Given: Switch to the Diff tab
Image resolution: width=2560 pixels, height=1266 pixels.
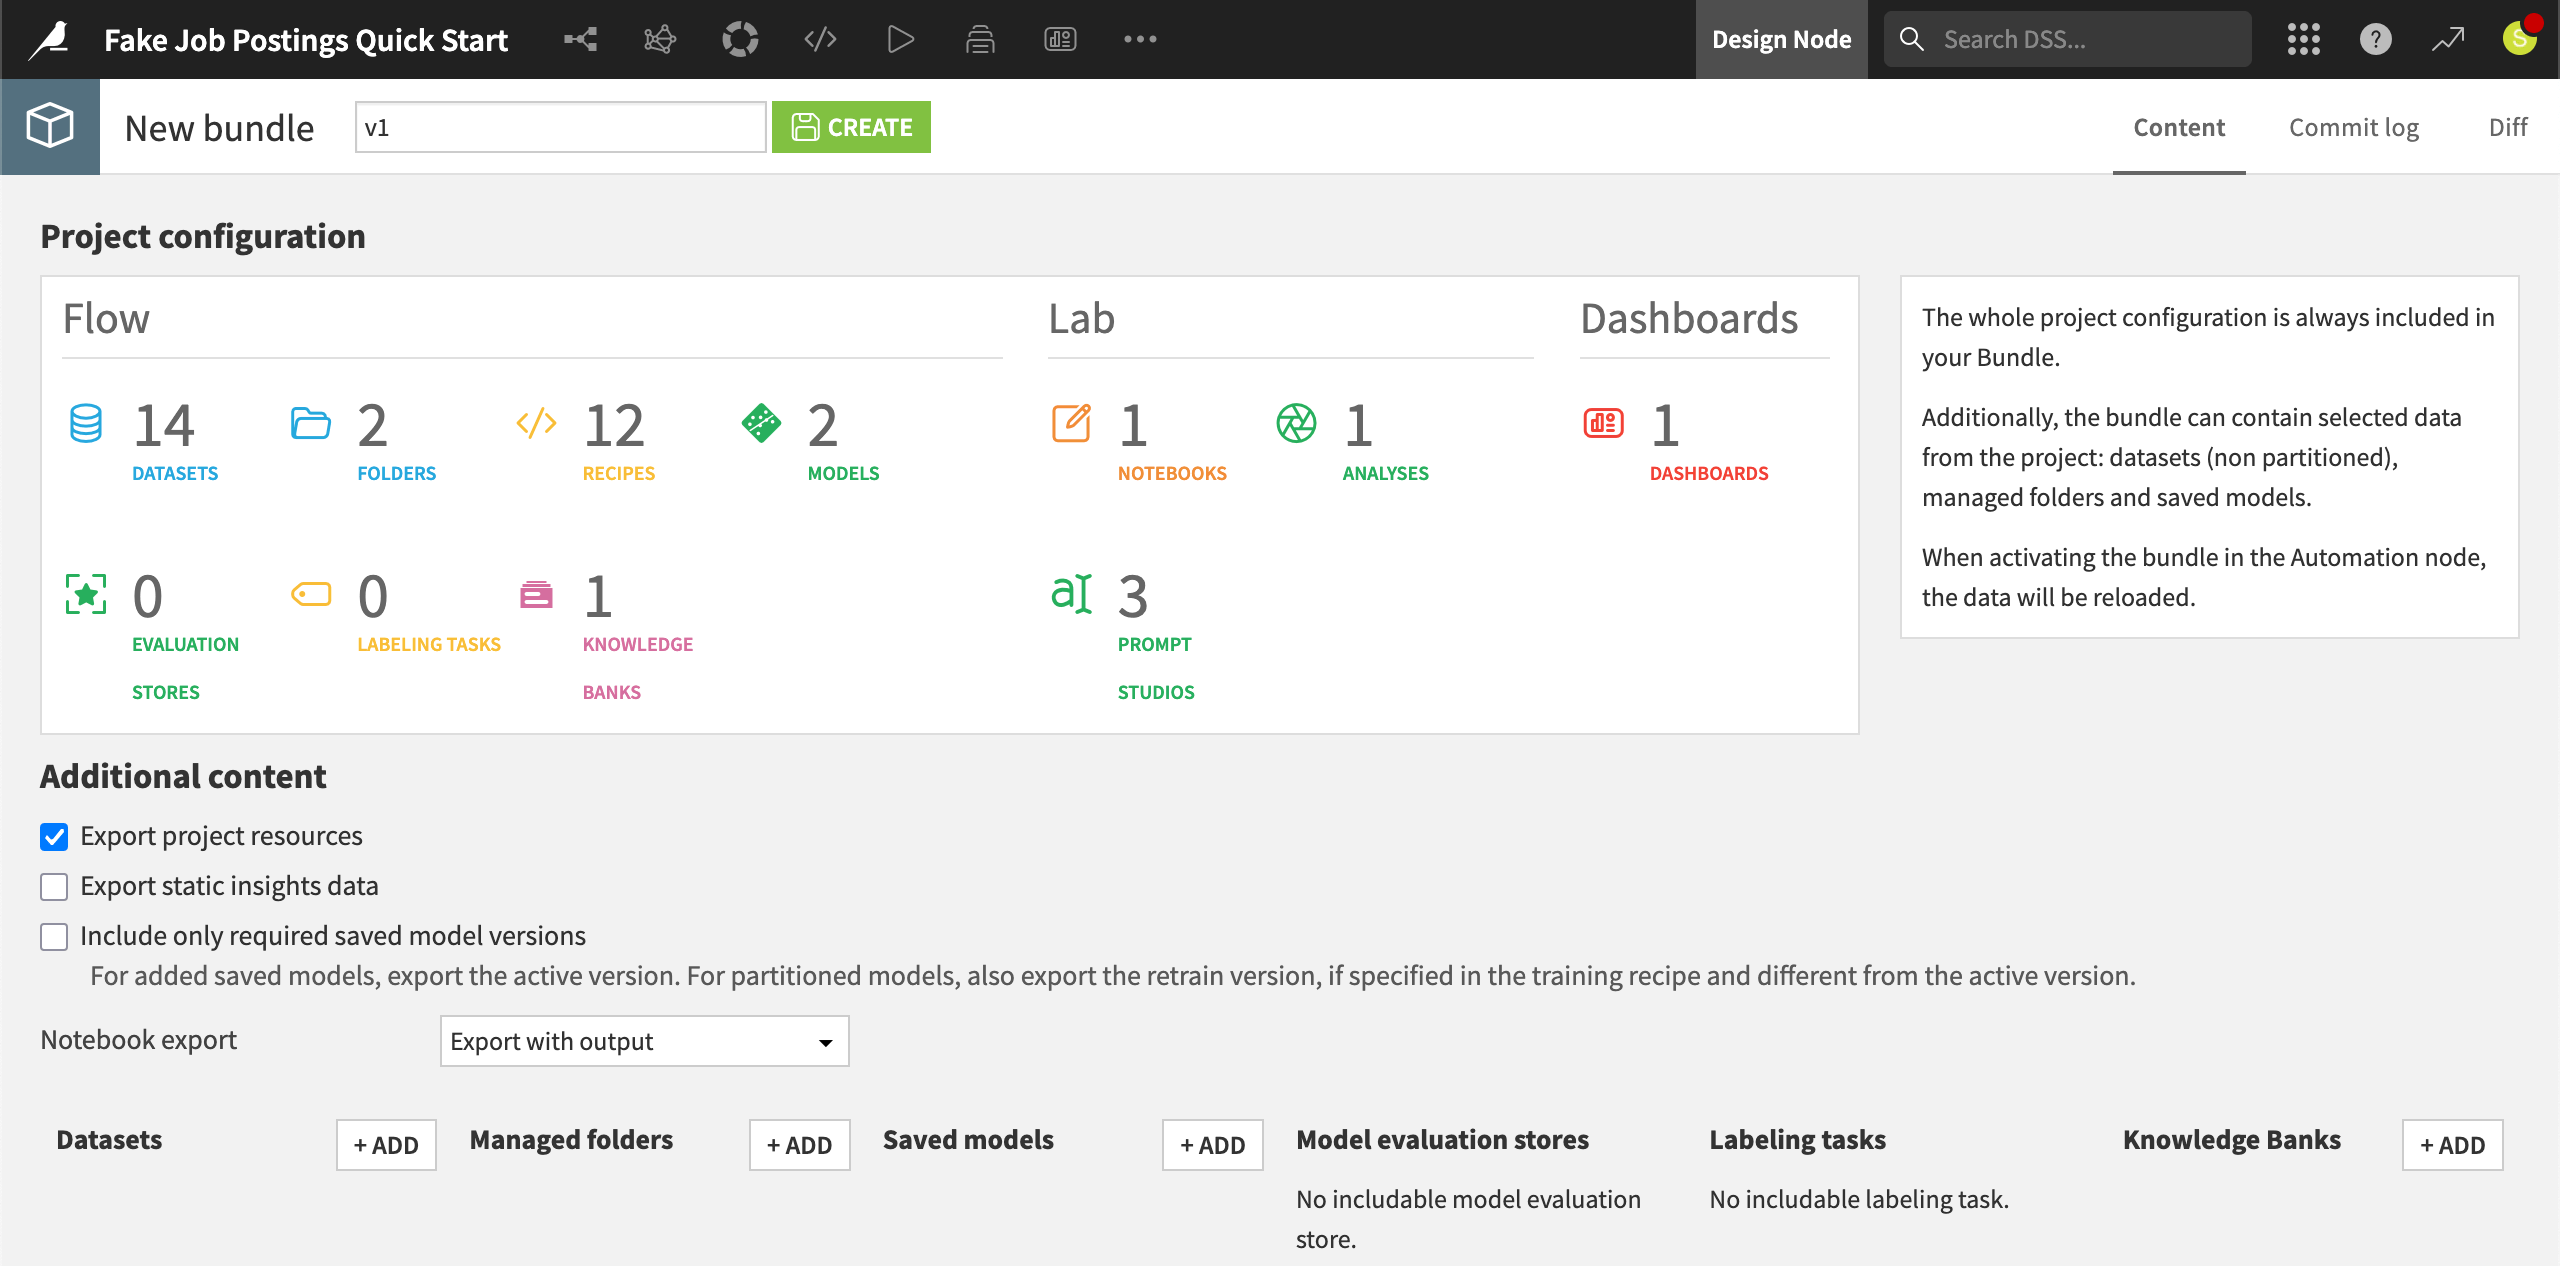Looking at the screenshot, I should 2508,127.
